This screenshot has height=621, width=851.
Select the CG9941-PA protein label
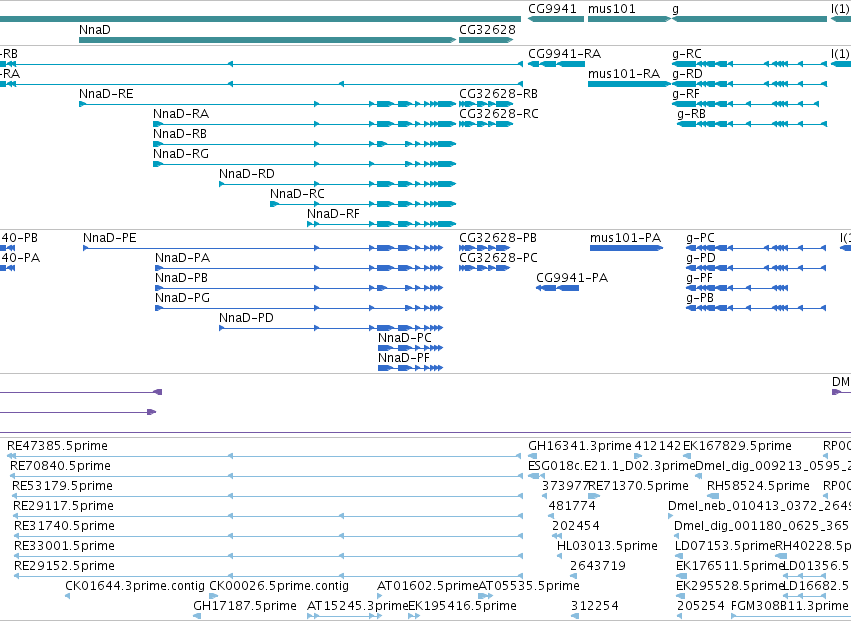pyautogui.click(x=572, y=278)
